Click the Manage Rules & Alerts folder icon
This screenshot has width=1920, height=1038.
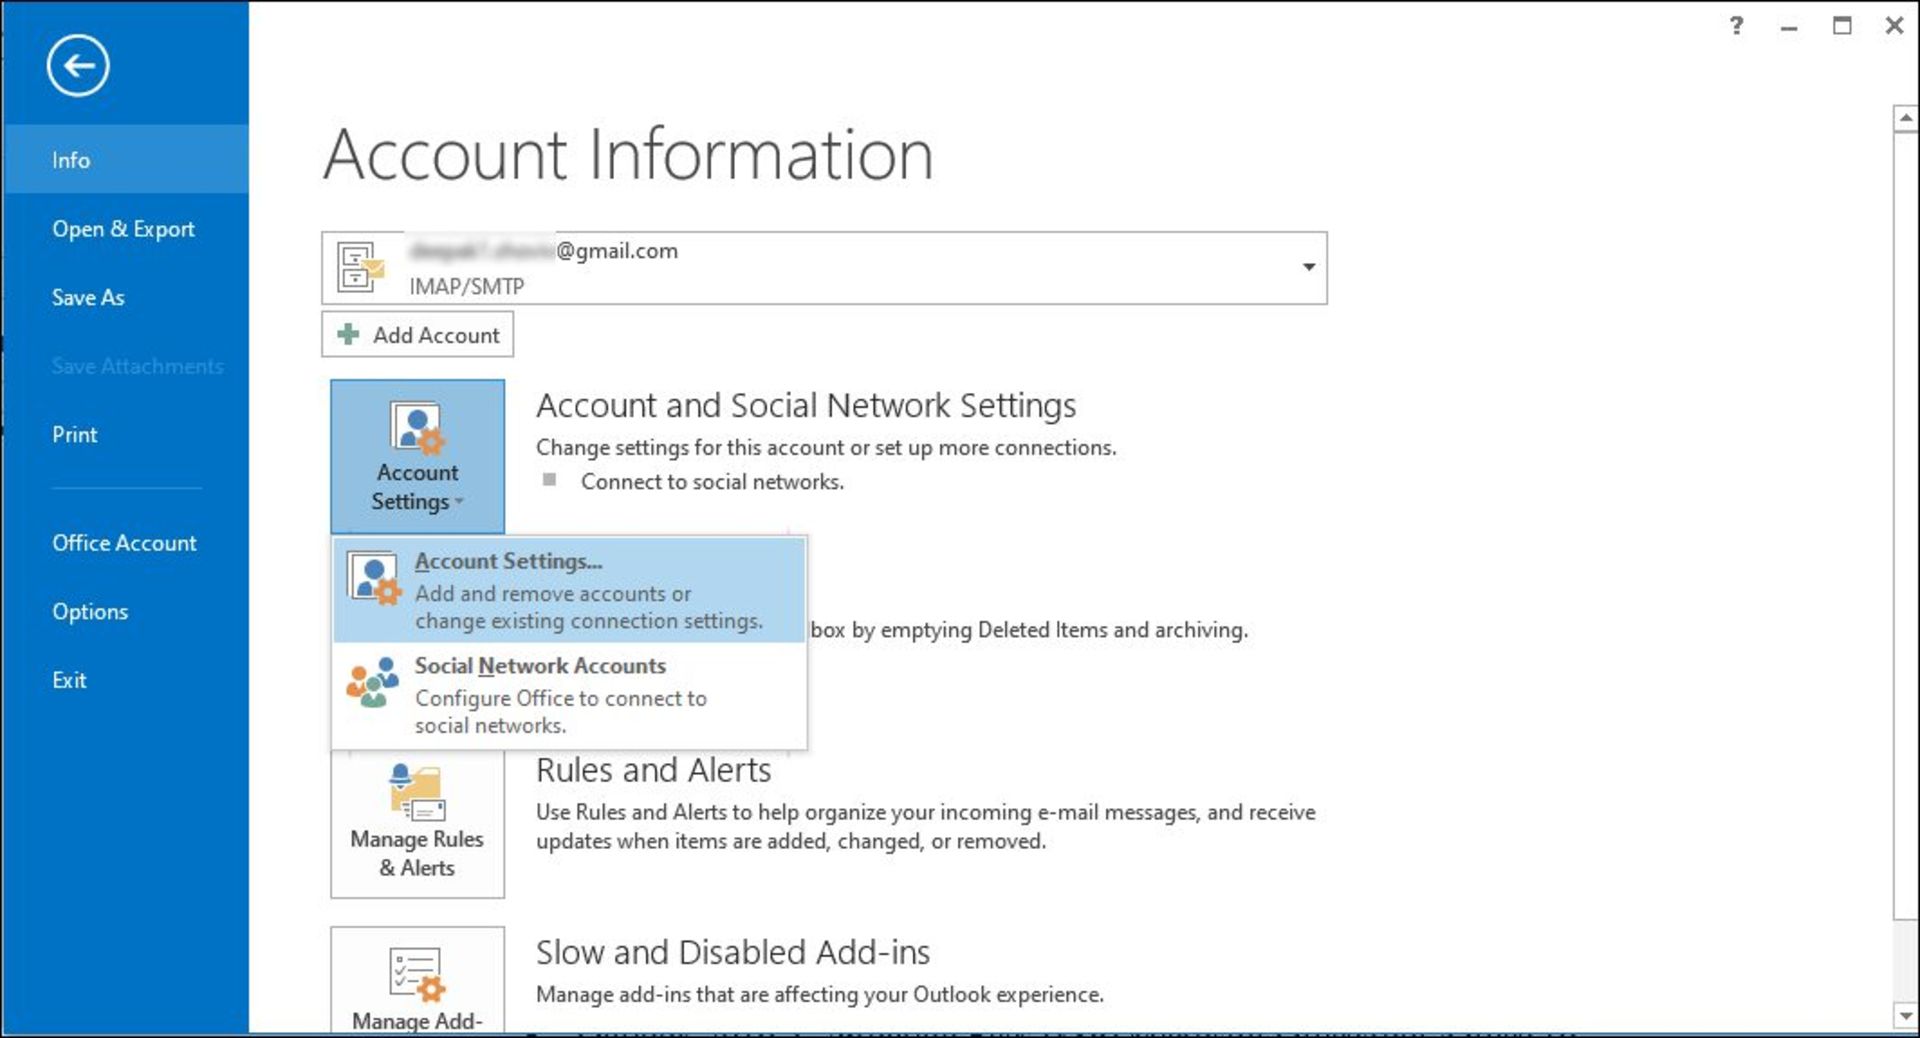(417, 792)
